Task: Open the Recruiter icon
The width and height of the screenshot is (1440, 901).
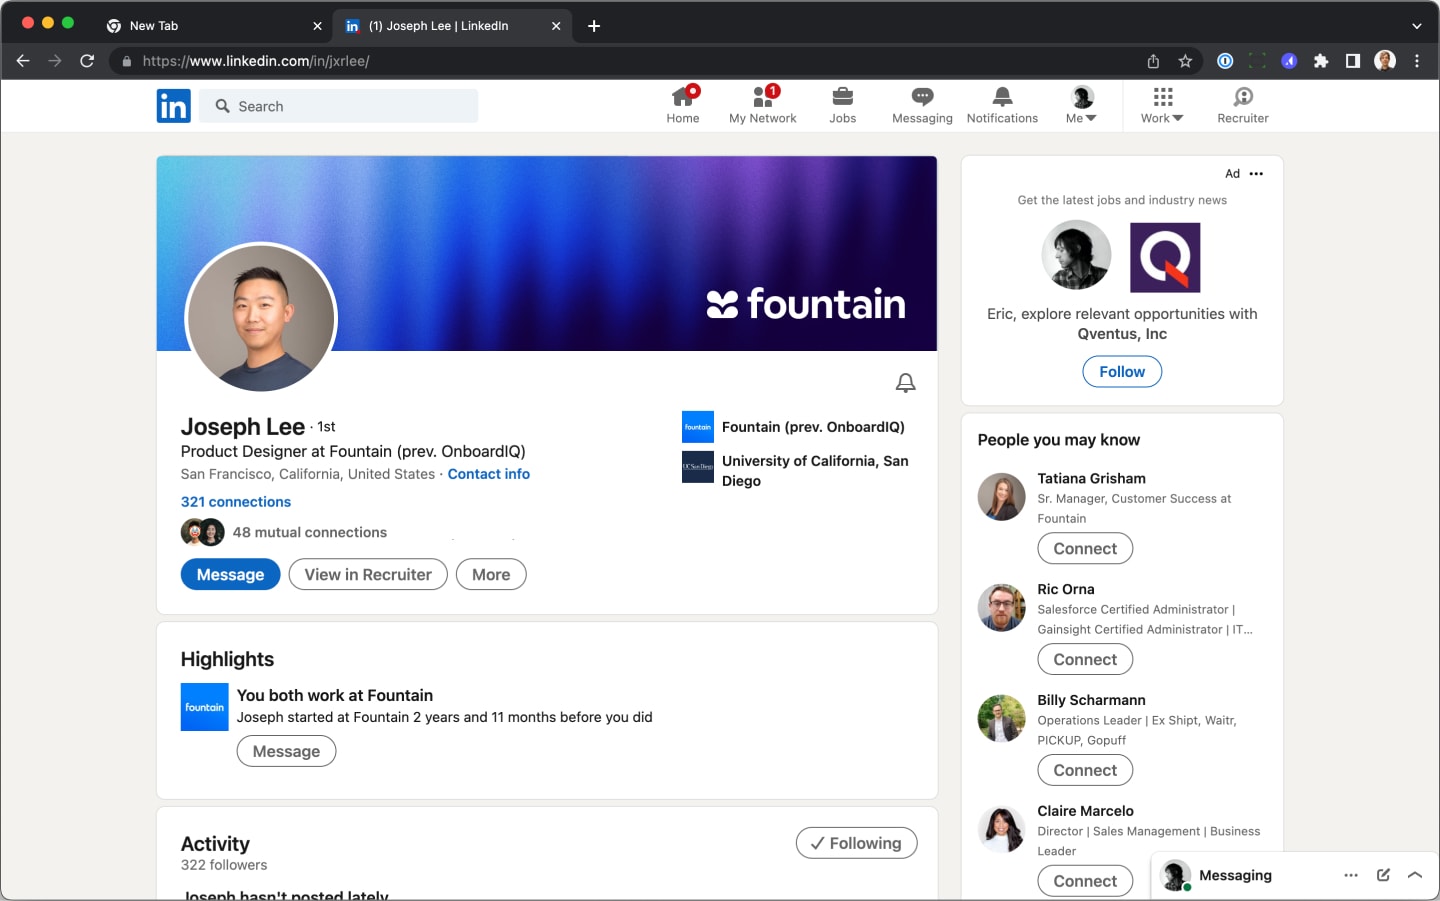Action: point(1243,105)
